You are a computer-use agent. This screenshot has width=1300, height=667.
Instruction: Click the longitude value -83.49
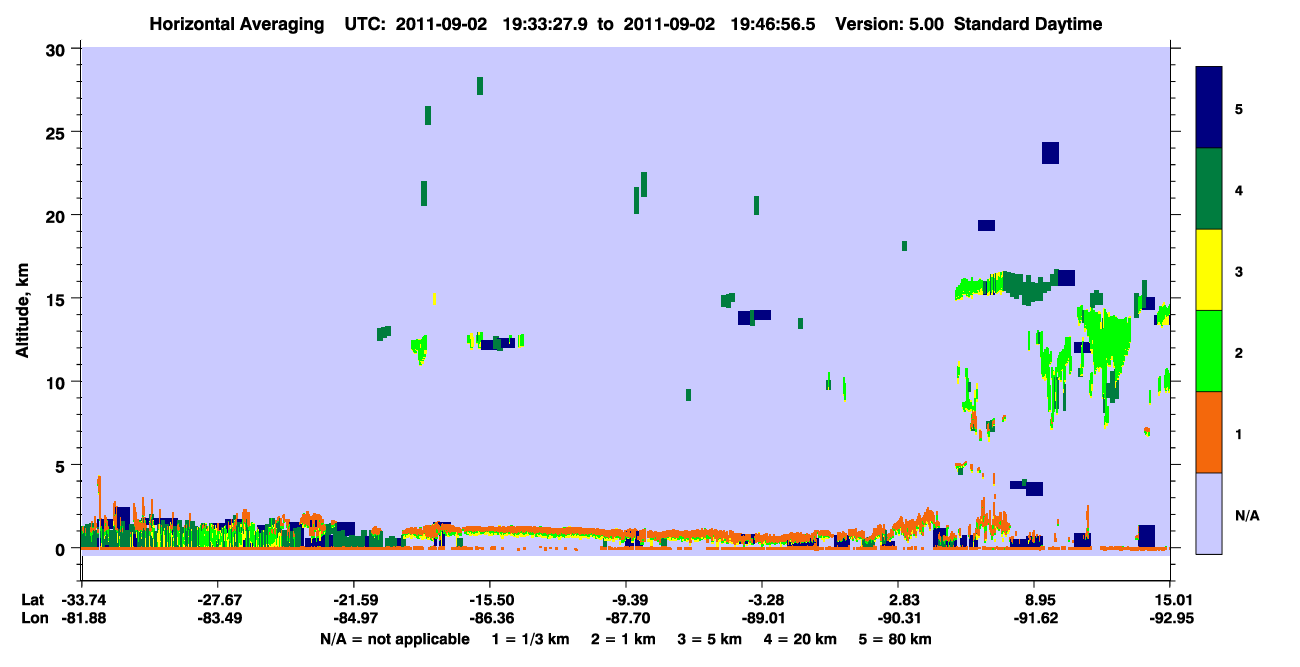[x=217, y=619]
